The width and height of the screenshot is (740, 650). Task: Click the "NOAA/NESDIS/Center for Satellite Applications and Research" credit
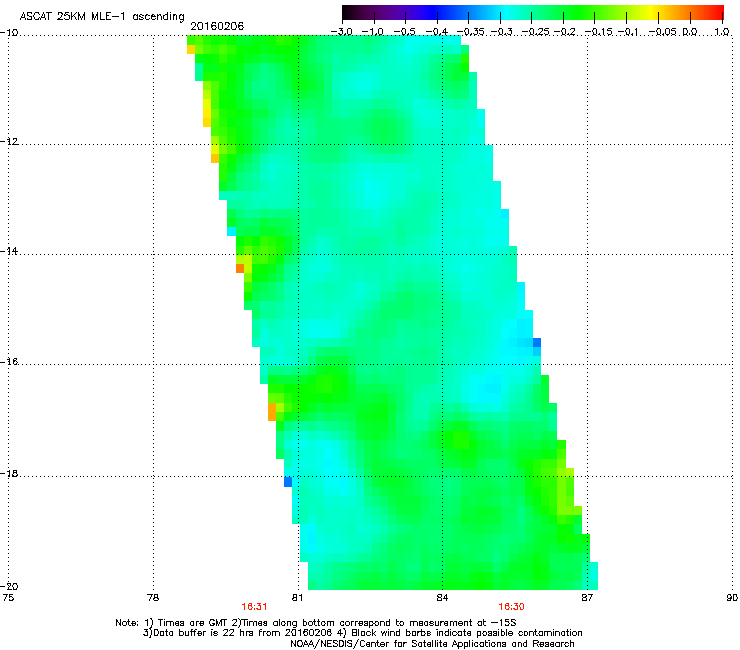click(432, 644)
